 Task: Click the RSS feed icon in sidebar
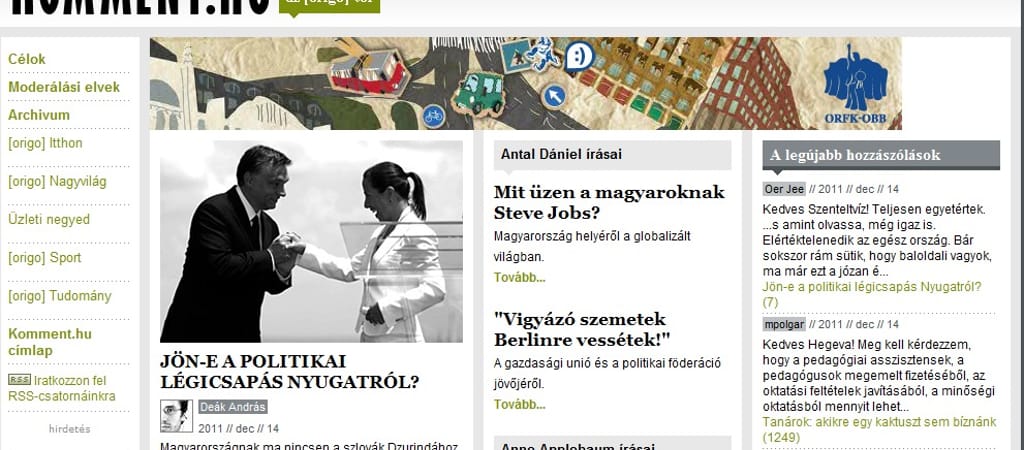(19, 379)
